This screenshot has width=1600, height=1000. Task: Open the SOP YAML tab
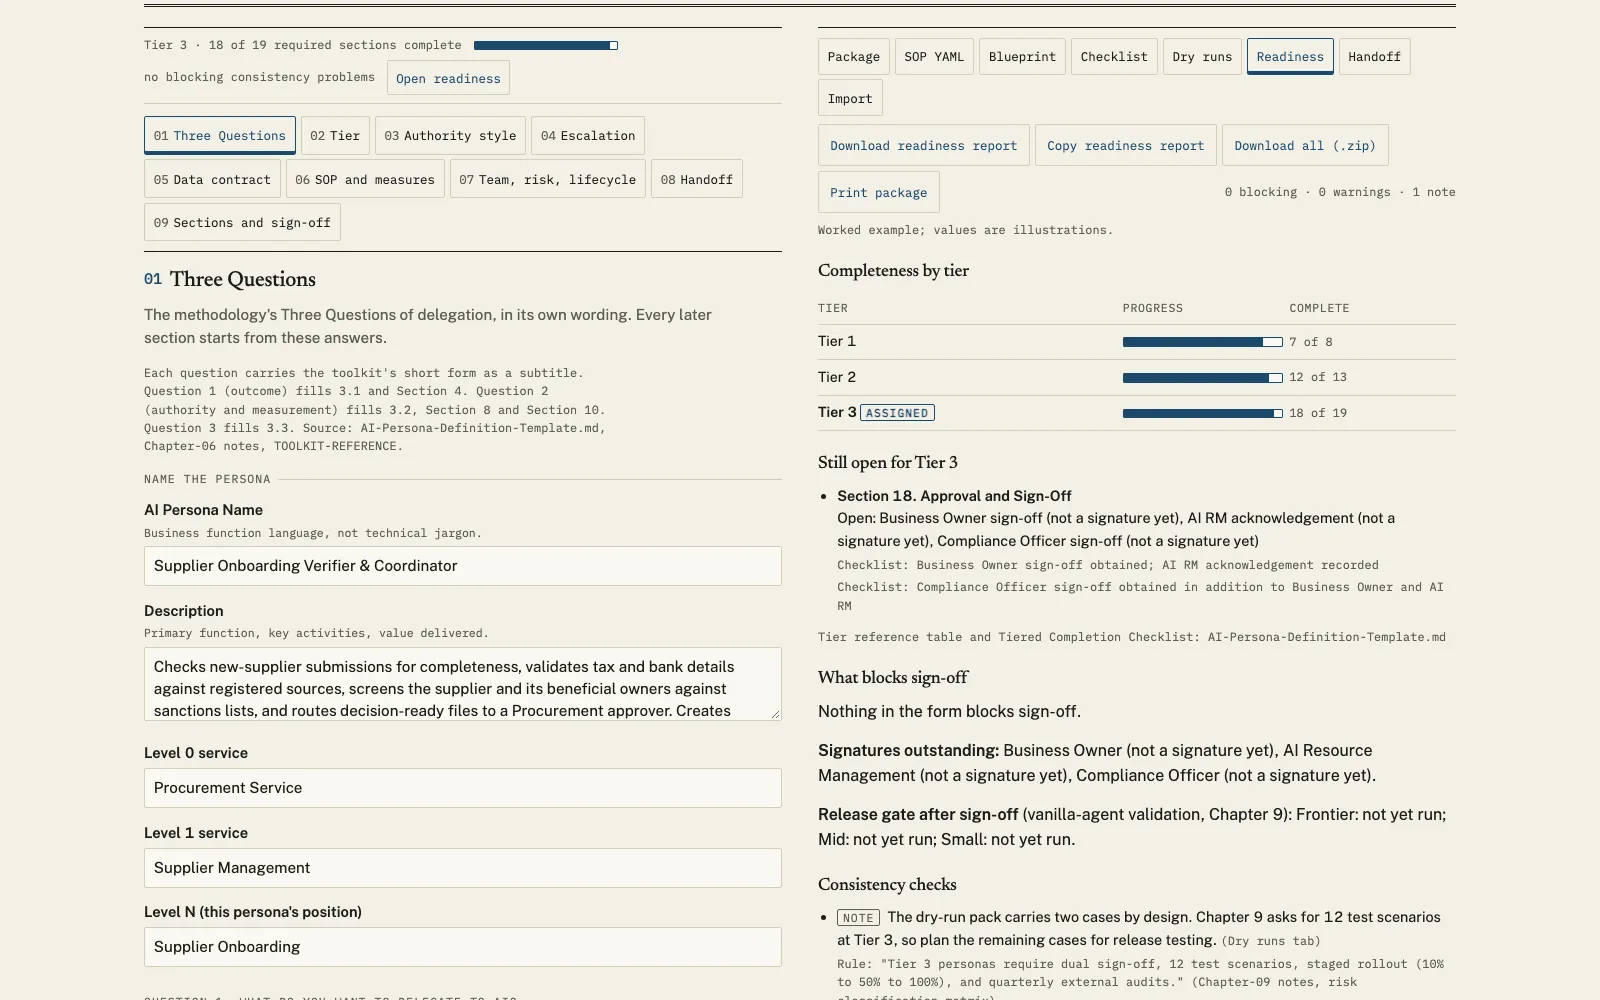(934, 57)
